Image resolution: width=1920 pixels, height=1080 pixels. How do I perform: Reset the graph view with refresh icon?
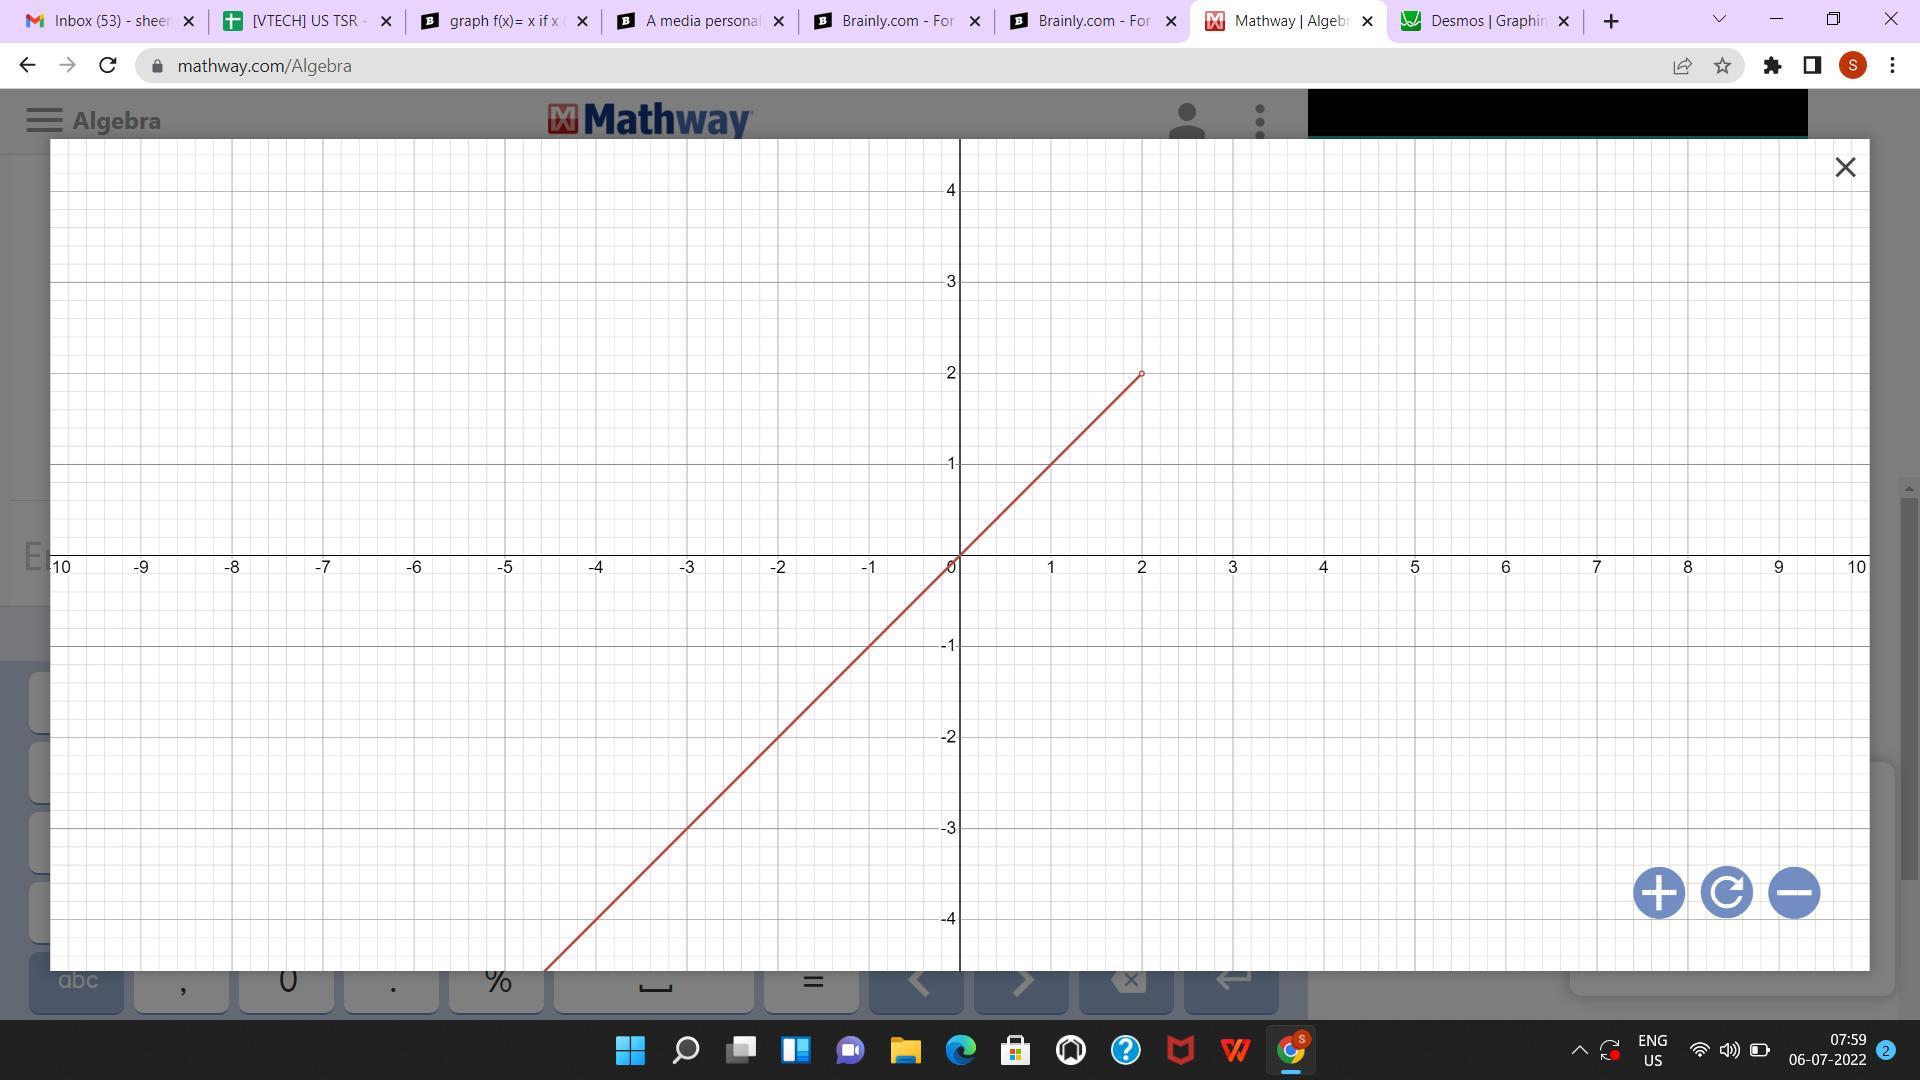[x=1726, y=893]
